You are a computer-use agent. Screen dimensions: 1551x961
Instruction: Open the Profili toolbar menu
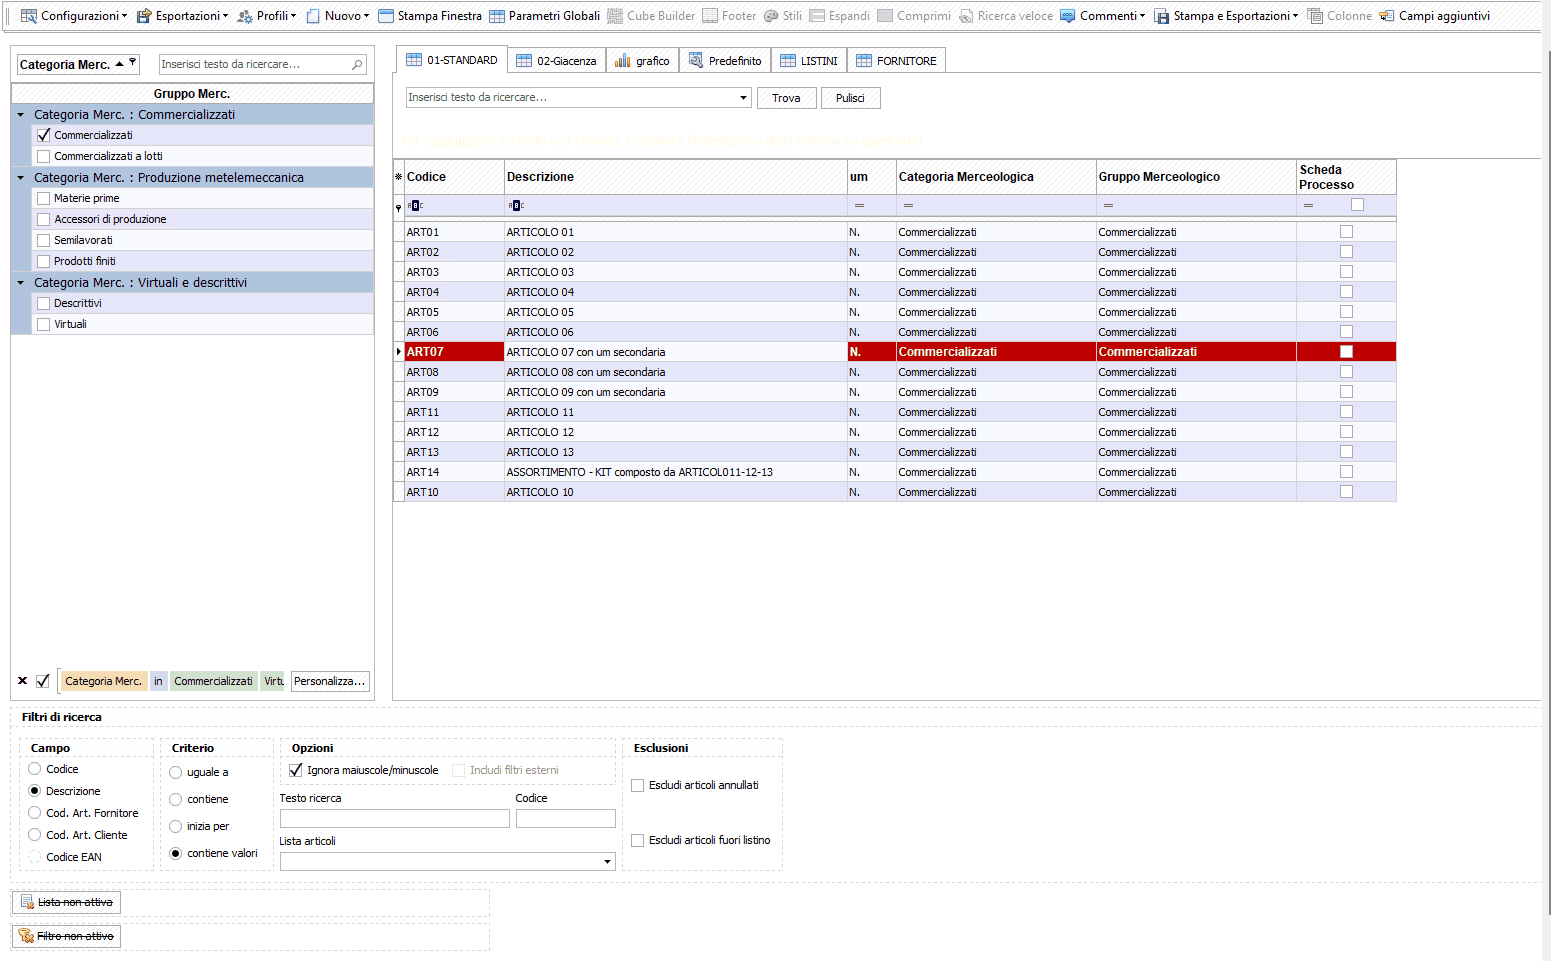(266, 16)
